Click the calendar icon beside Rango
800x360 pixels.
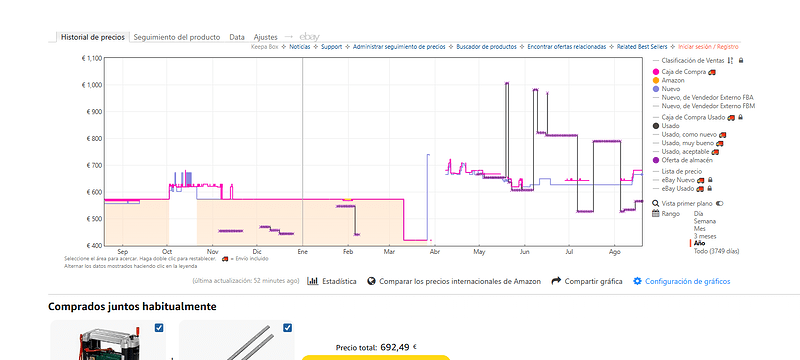point(656,214)
